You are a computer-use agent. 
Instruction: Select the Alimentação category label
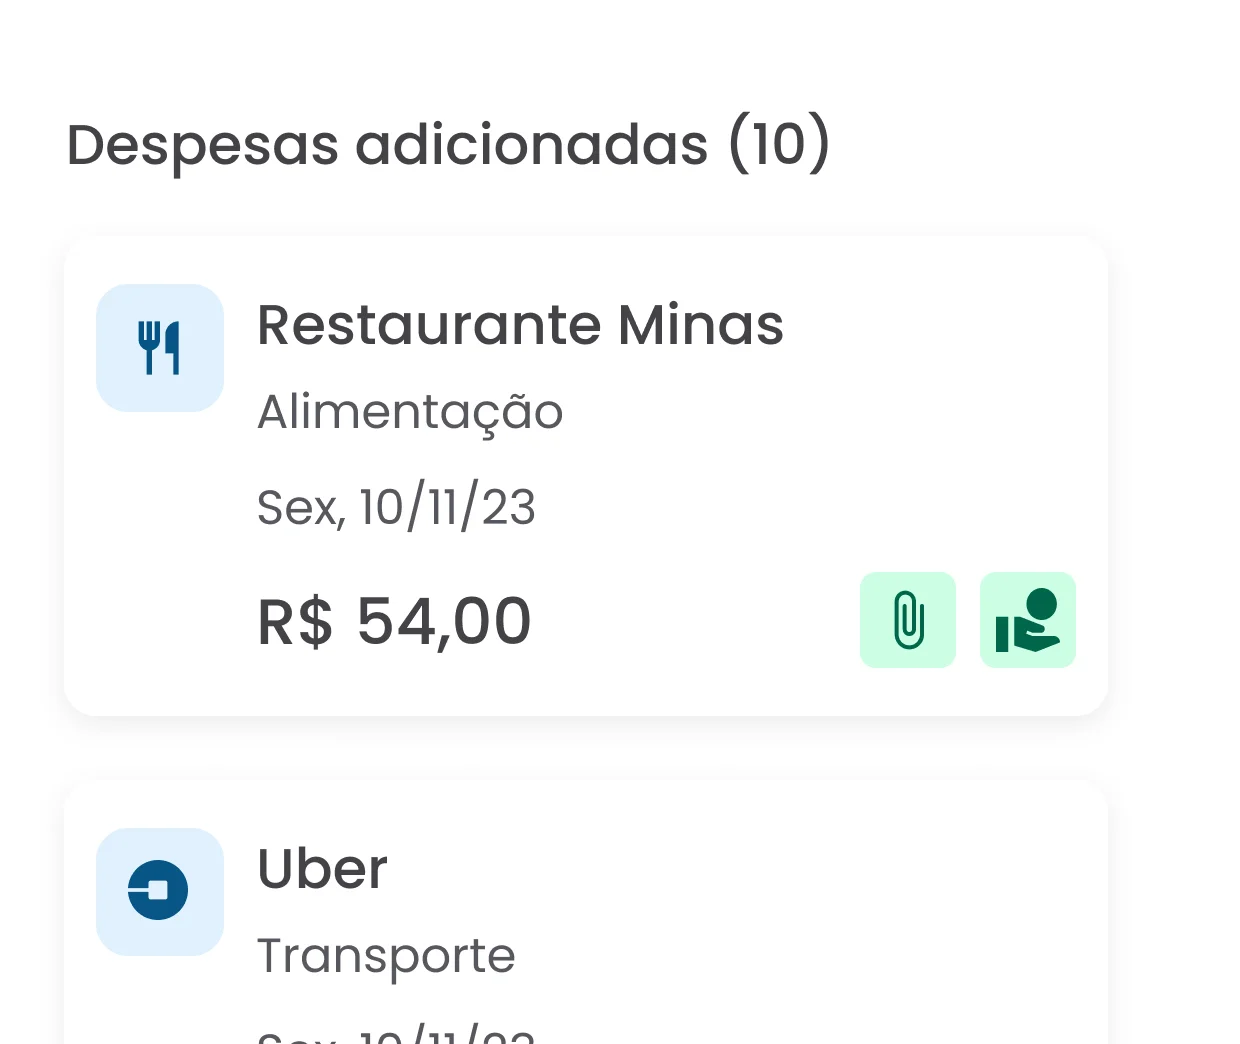[410, 412]
